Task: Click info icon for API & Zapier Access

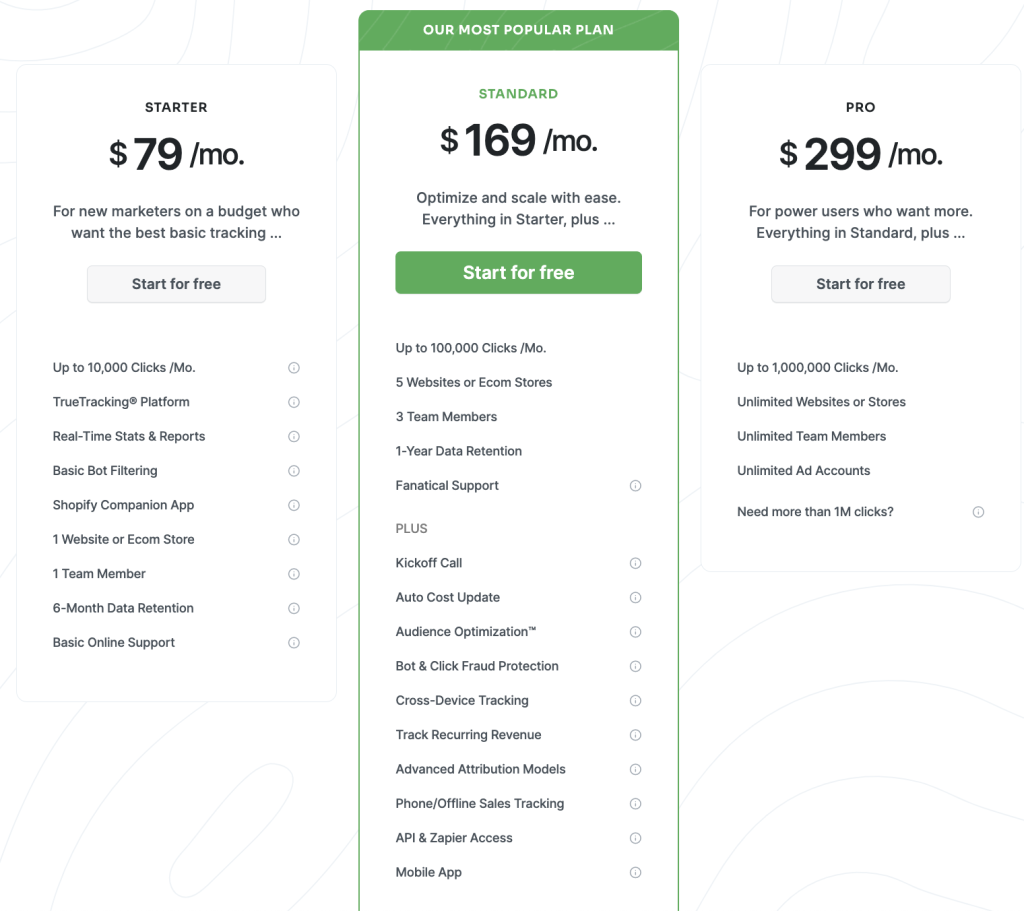Action: tap(635, 838)
